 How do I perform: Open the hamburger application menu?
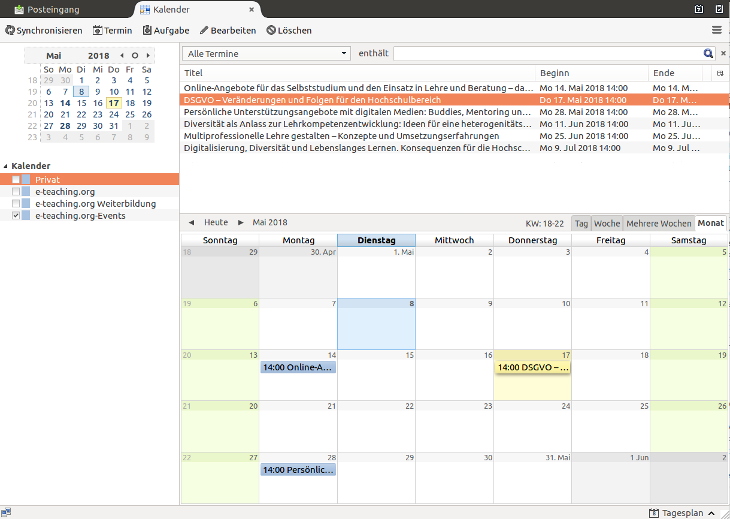coord(716,31)
